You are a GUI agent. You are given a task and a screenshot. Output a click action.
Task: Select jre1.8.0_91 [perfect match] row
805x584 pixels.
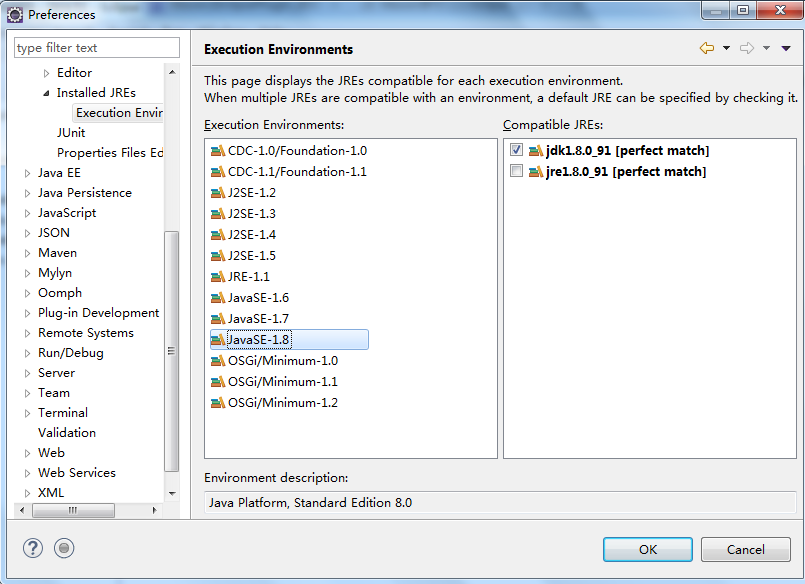point(626,171)
